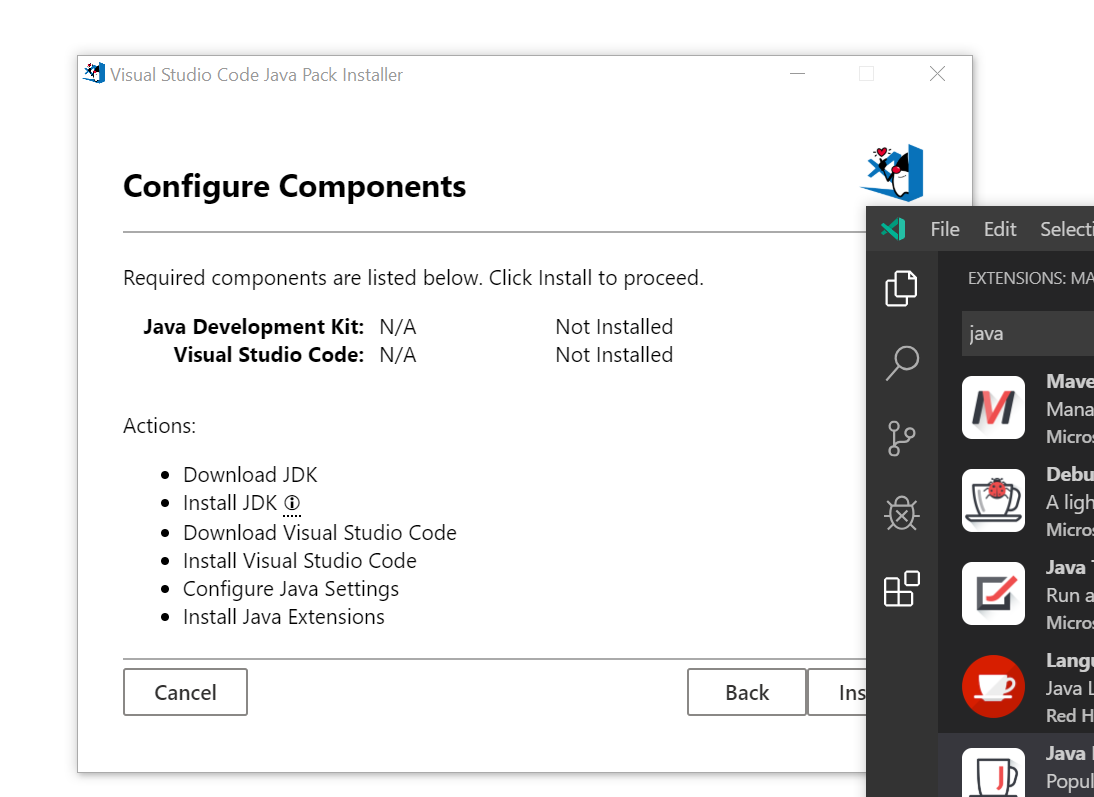
Task: Click Visual Studio Code 'Not Installed' status
Action: pyautogui.click(x=614, y=355)
